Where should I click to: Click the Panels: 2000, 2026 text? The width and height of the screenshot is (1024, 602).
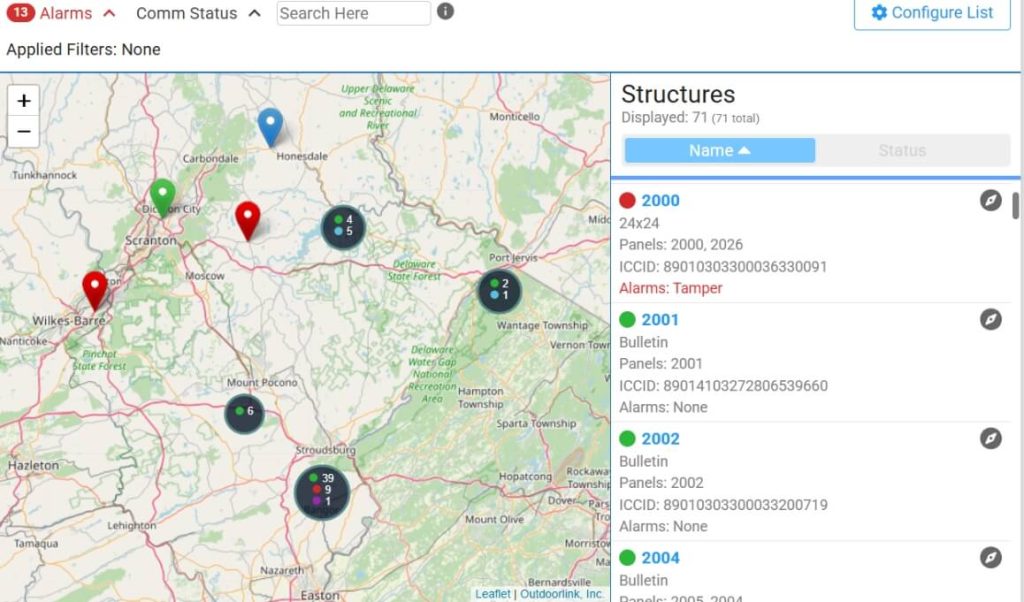coord(680,244)
